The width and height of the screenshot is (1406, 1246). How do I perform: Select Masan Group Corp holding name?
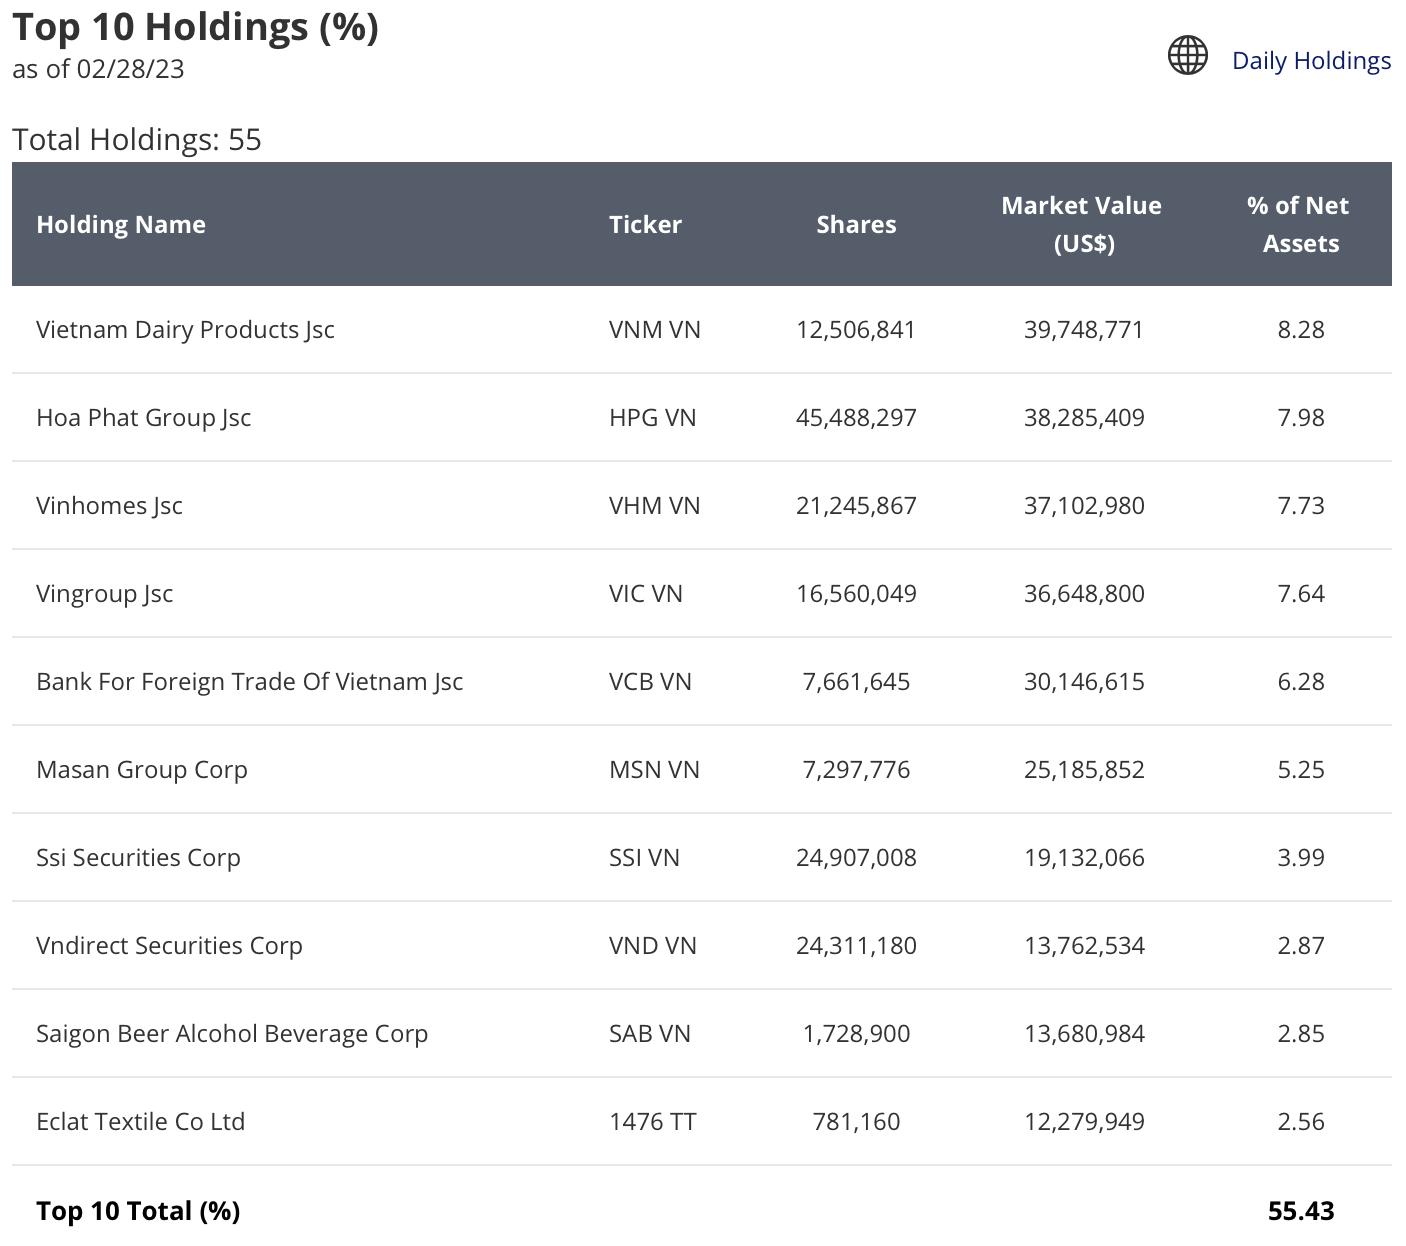(141, 769)
